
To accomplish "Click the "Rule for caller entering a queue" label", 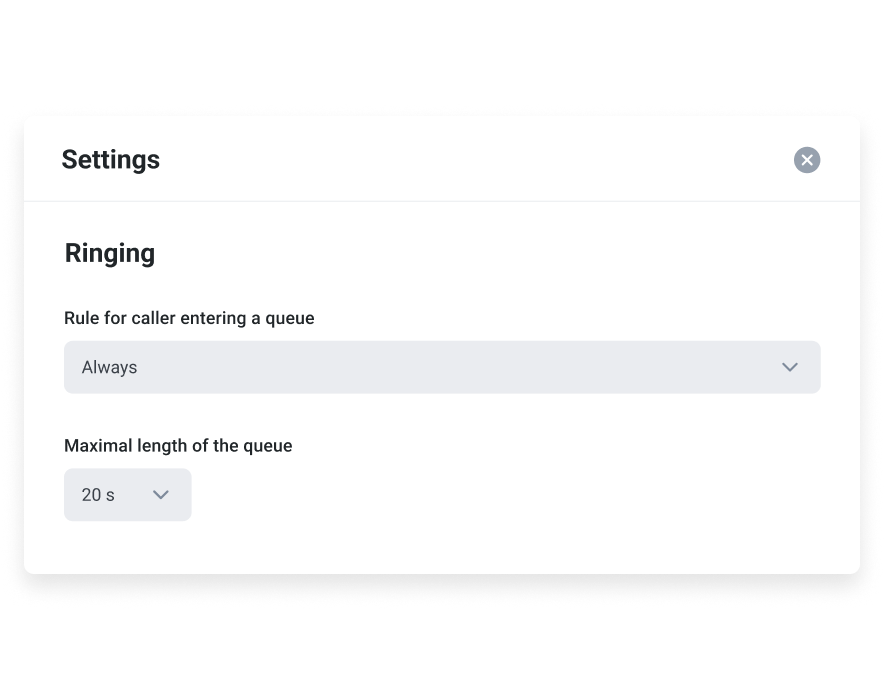I will tap(189, 318).
